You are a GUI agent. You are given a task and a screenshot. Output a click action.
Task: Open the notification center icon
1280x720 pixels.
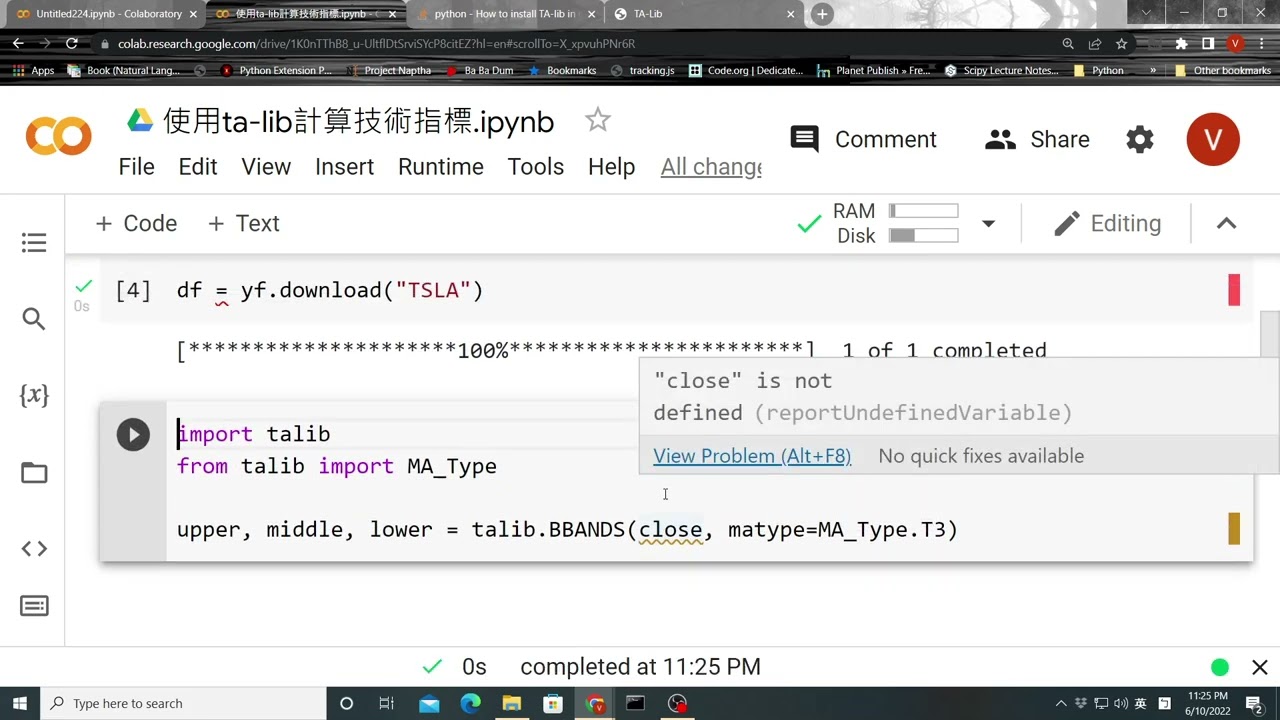(1254, 703)
